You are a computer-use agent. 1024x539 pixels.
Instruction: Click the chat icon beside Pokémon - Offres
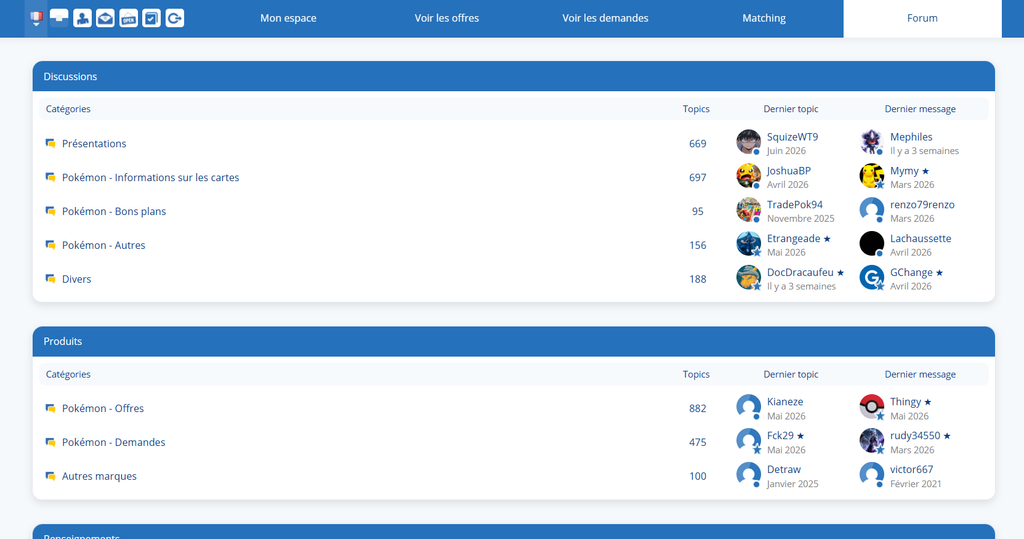[50, 408]
